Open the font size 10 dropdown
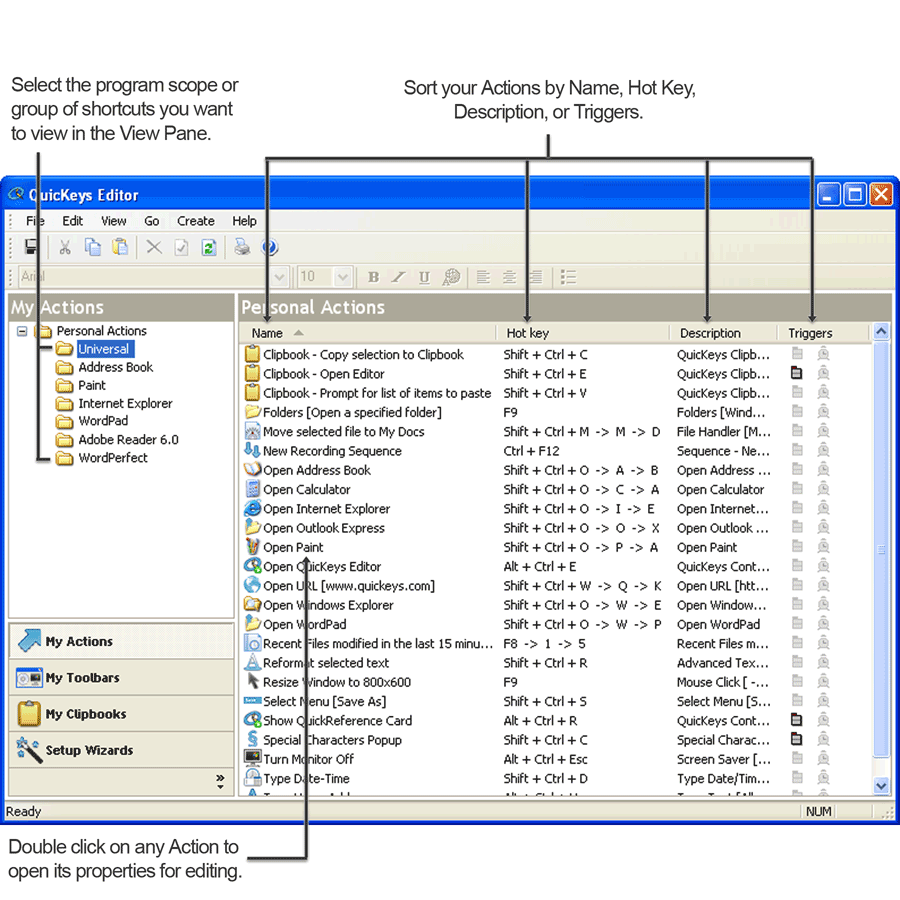The image size is (900, 900). (343, 277)
